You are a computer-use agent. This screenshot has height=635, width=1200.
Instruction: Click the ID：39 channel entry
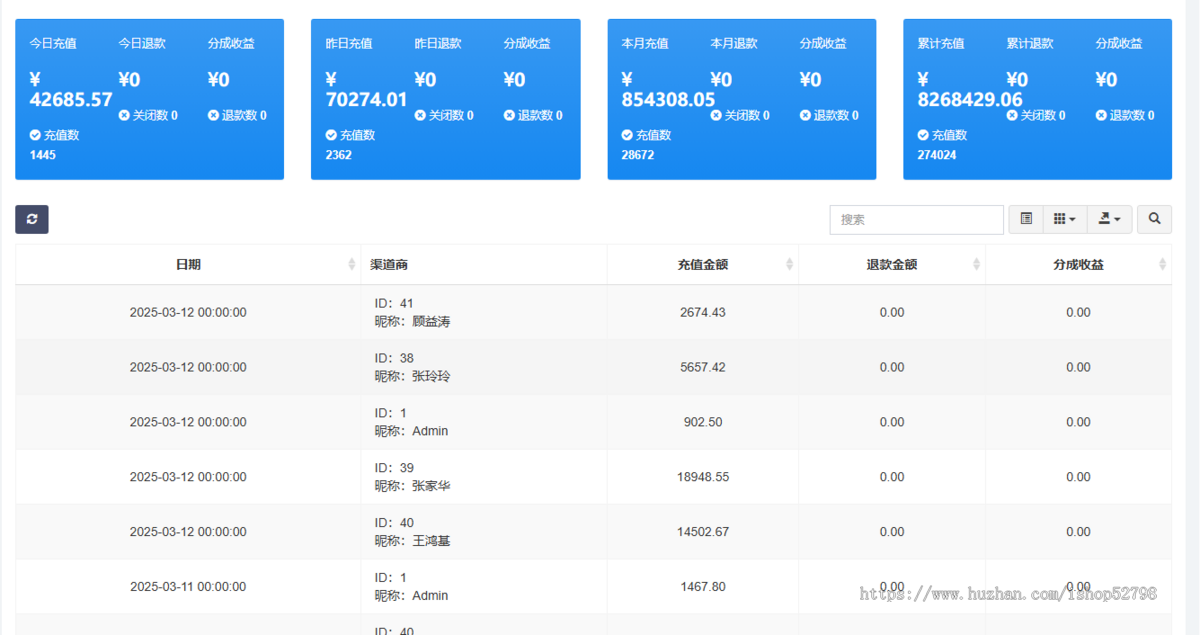click(394, 468)
